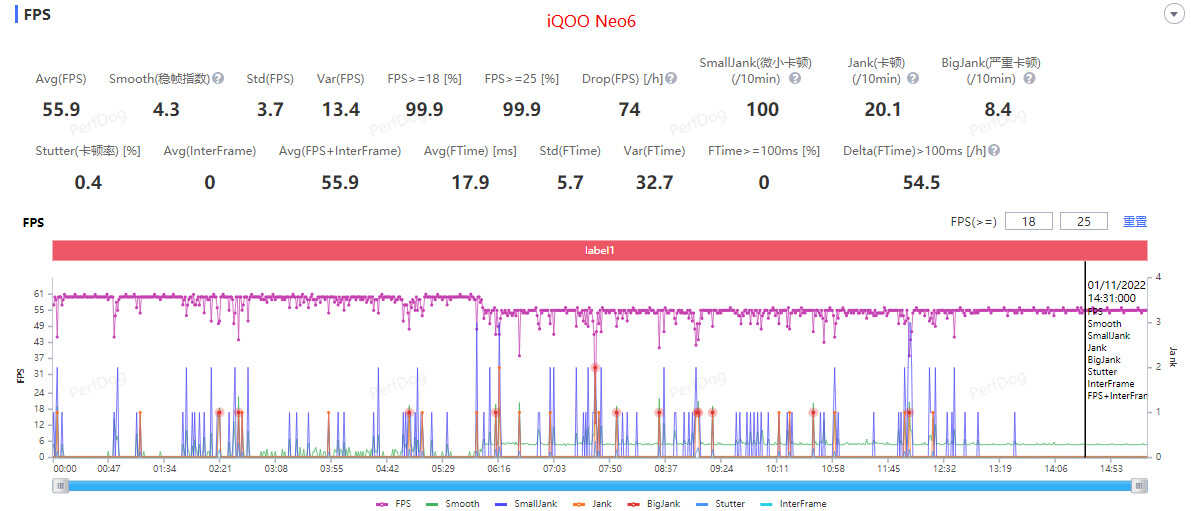Toggle FPS series in legend
The height and width of the screenshot is (511, 1191).
394,504
